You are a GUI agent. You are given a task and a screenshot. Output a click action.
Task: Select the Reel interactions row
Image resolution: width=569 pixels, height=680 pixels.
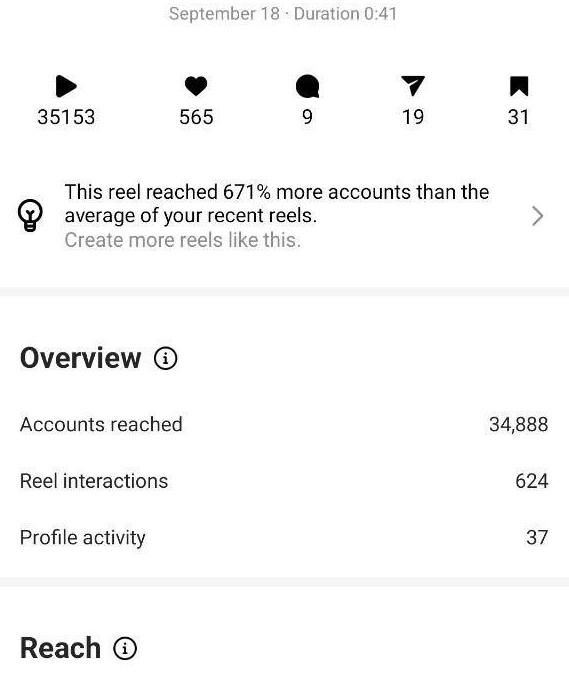tap(284, 481)
